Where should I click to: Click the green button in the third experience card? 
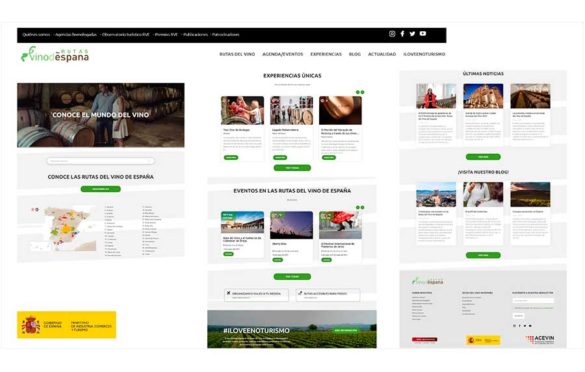tap(329, 157)
